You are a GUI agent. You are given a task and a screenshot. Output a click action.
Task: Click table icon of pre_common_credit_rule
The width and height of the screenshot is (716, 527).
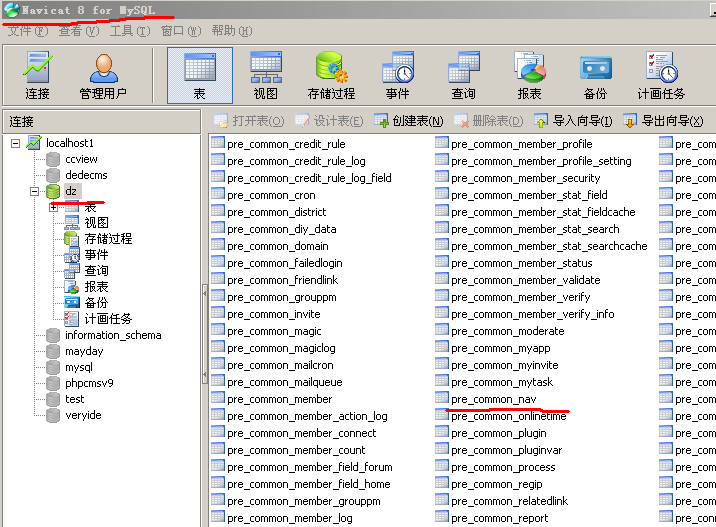coord(218,143)
